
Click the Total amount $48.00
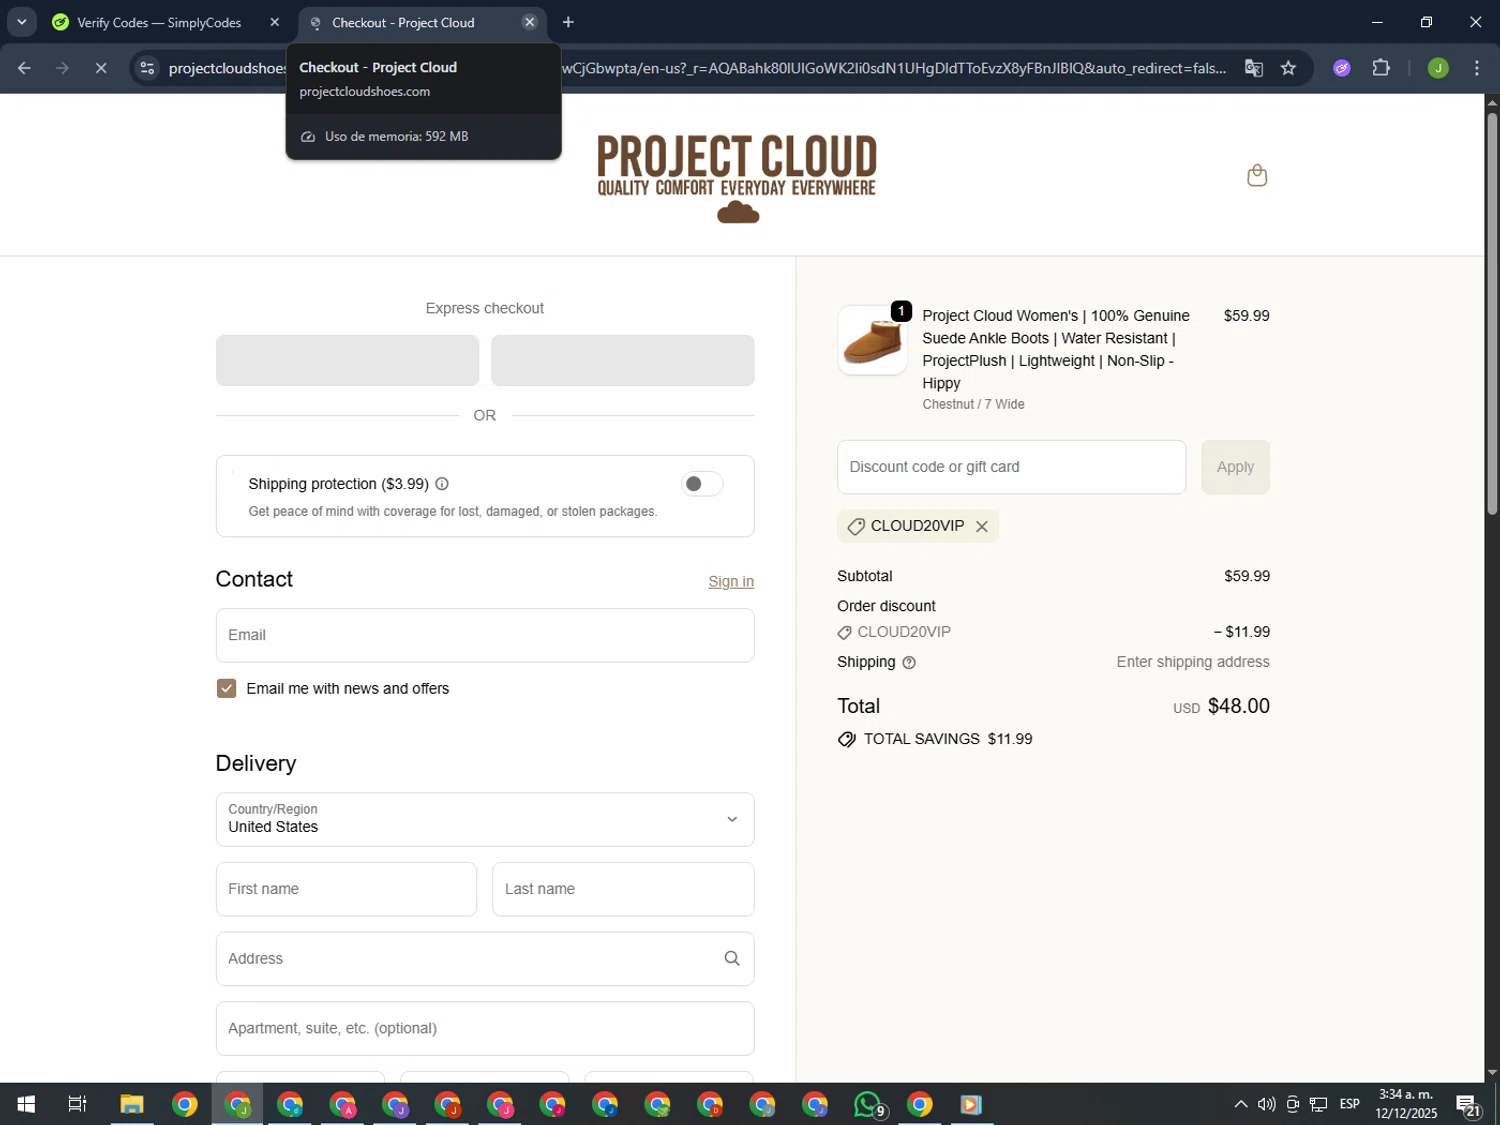pos(1238,706)
